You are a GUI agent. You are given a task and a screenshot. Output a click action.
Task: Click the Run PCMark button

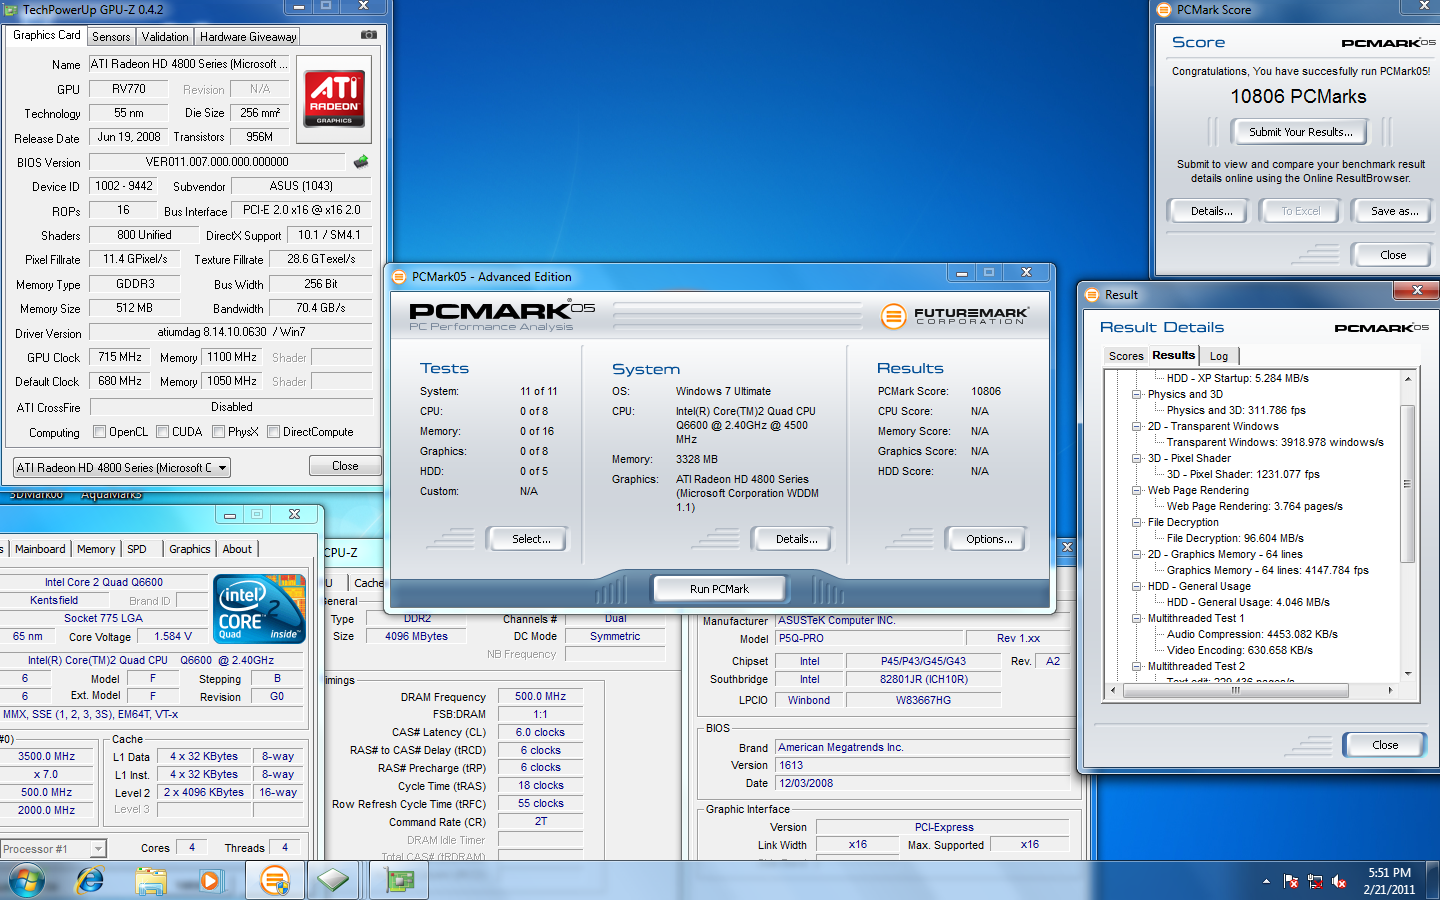pos(719,589)
